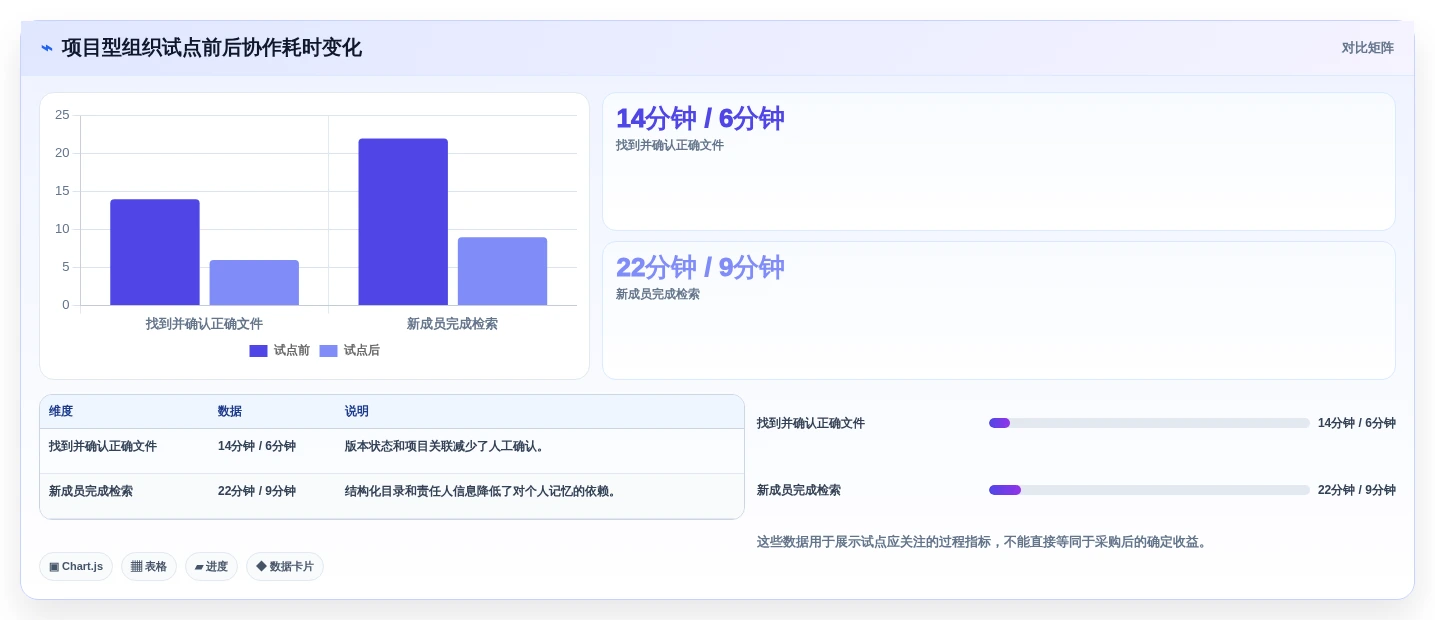The image size is (1435, 620).
Task: Click the 试点前 bar for 新成员完成检索
Action: [403, 222]
